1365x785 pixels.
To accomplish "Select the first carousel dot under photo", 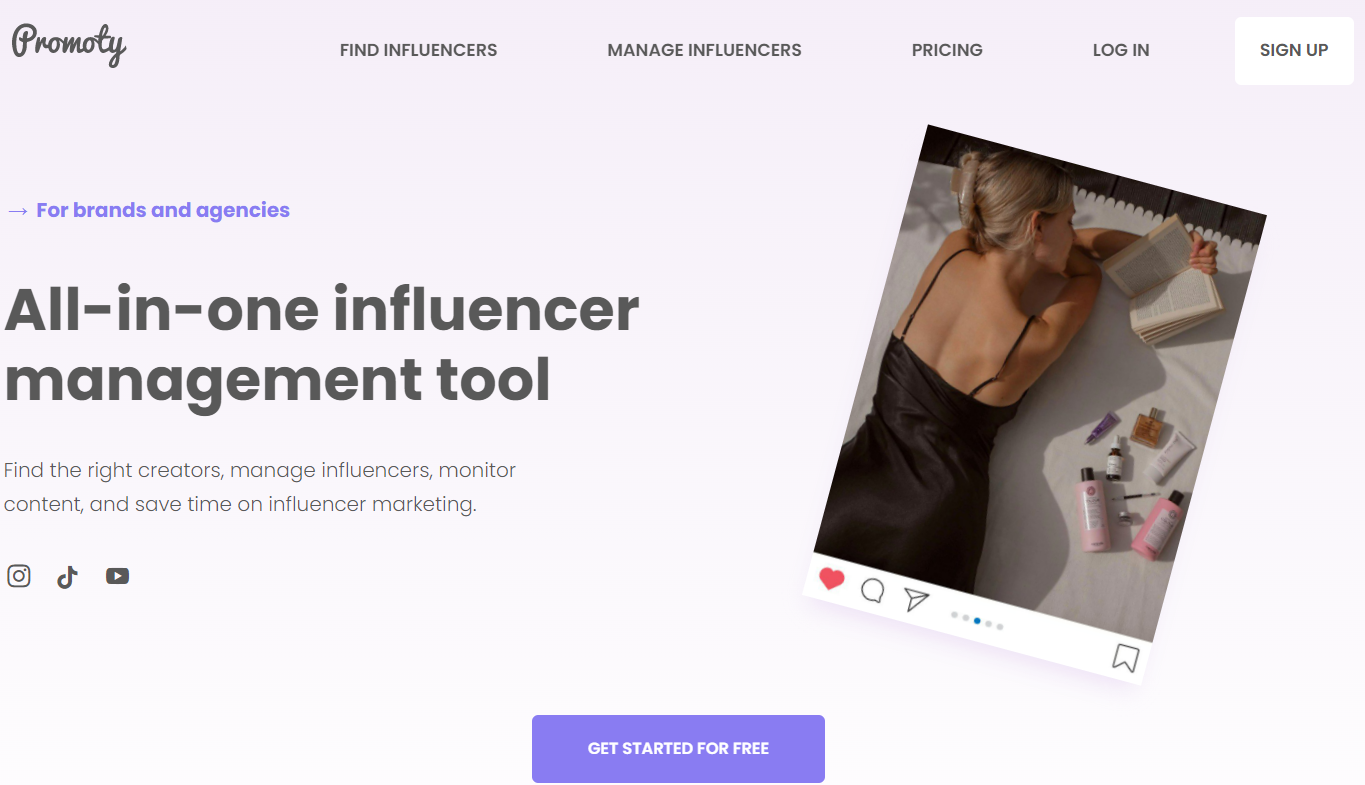I will tap(955, 615).
